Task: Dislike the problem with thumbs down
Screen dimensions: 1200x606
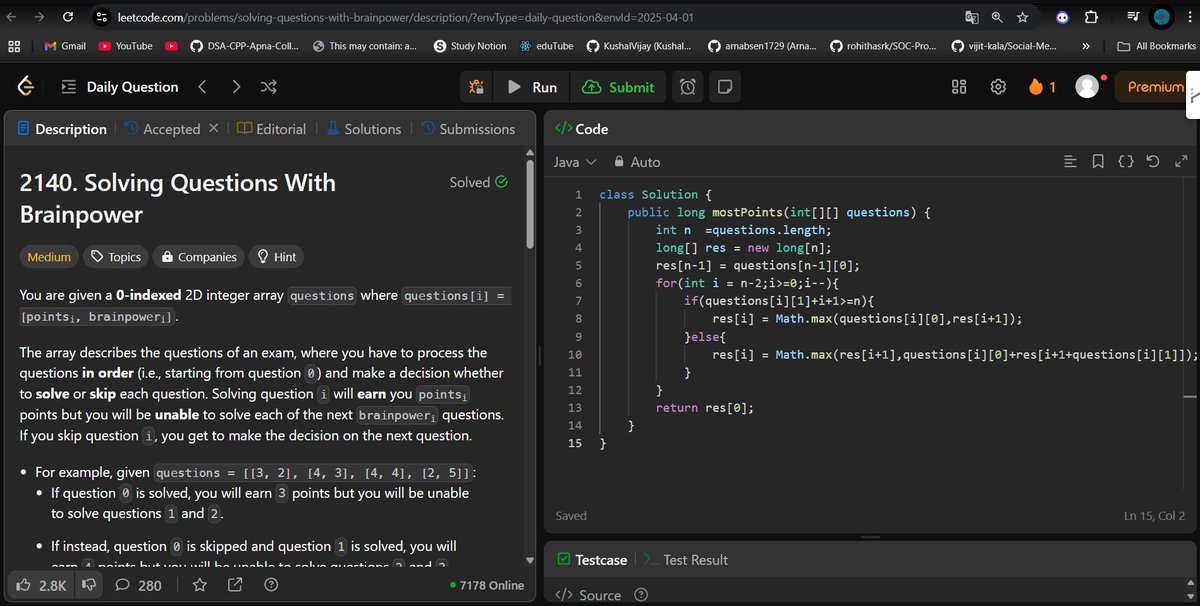Action: (88, 585)
